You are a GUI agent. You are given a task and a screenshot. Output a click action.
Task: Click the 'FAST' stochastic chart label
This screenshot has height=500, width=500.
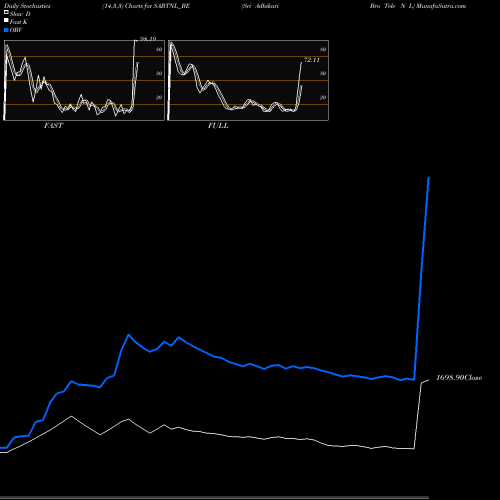(53, 125)
